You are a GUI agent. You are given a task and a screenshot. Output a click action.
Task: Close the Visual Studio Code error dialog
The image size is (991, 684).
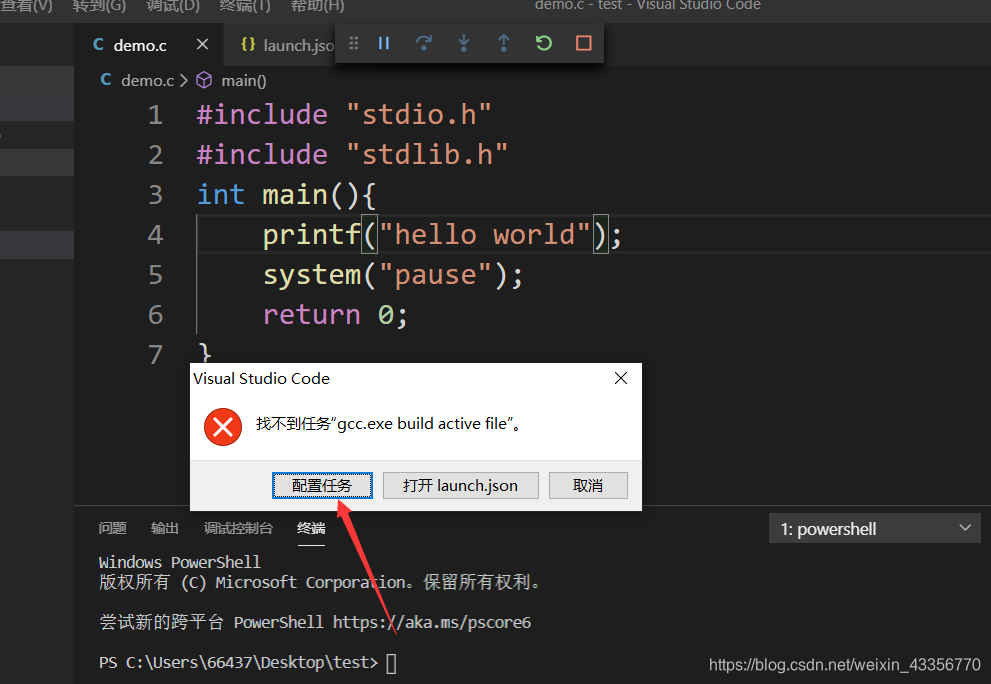click(621, 378)
